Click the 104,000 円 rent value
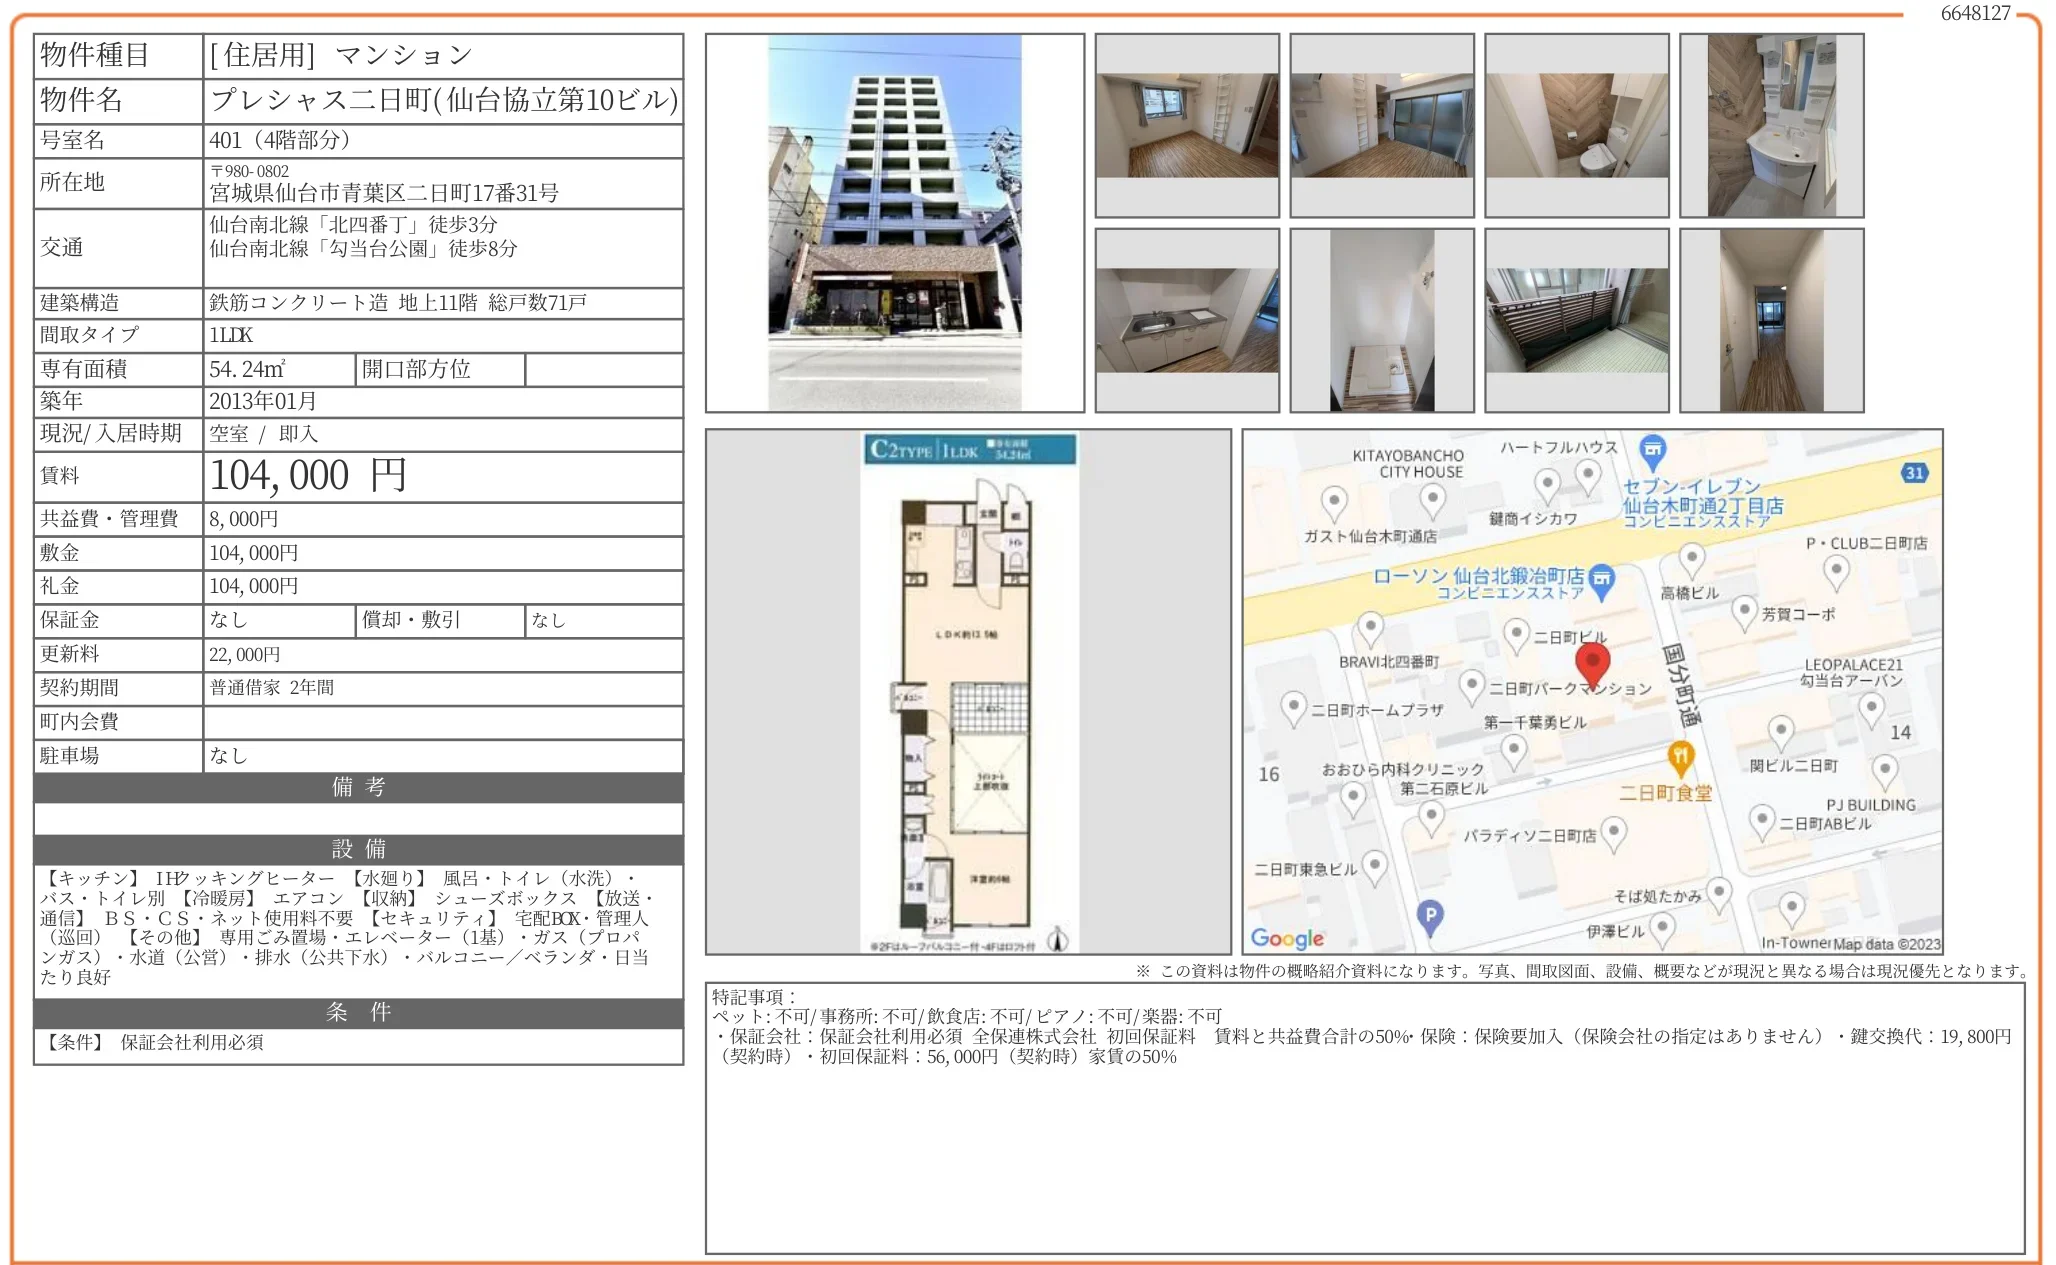2056x1265 pixels. coord(308,476)
